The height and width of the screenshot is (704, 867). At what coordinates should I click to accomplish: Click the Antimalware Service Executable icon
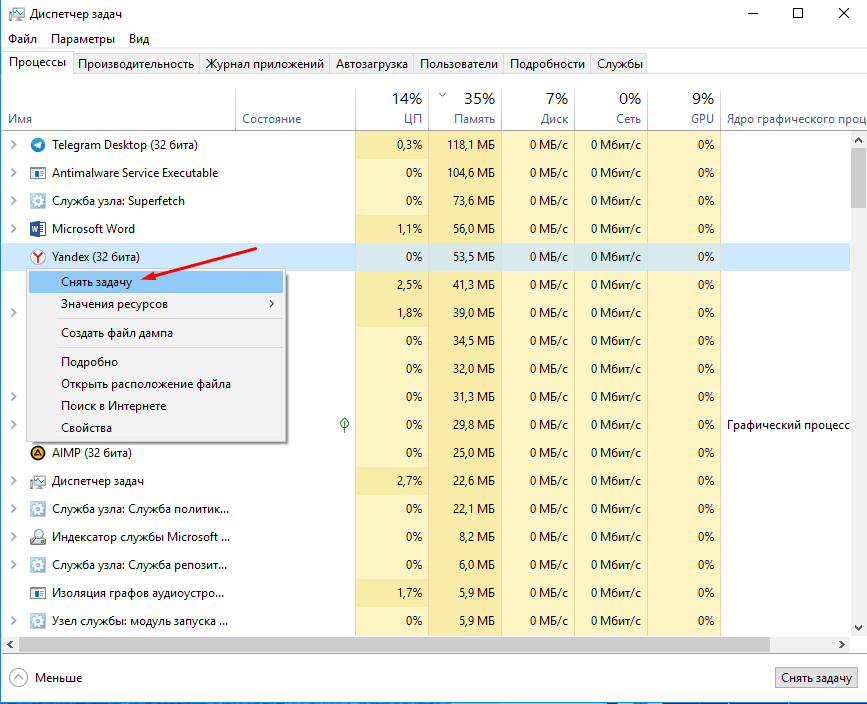pyautogui.click(x=38, y=173)
